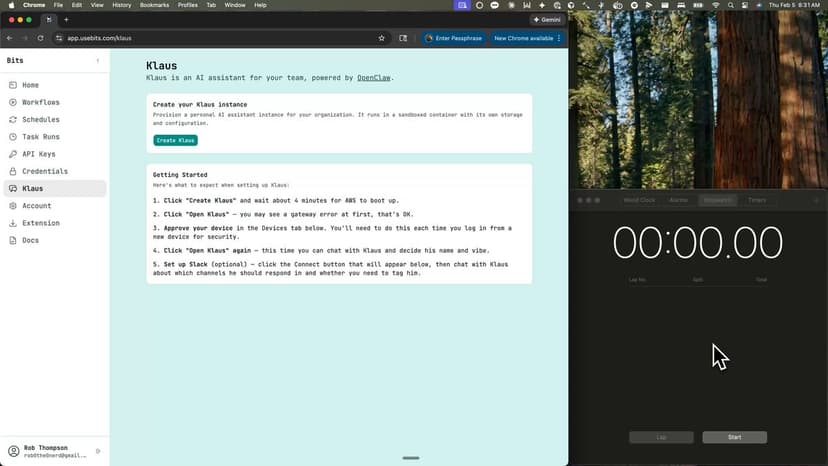The height and width of the screenshot is (466, 828).
Task: Open the Window menu
Action: (235, 5)
